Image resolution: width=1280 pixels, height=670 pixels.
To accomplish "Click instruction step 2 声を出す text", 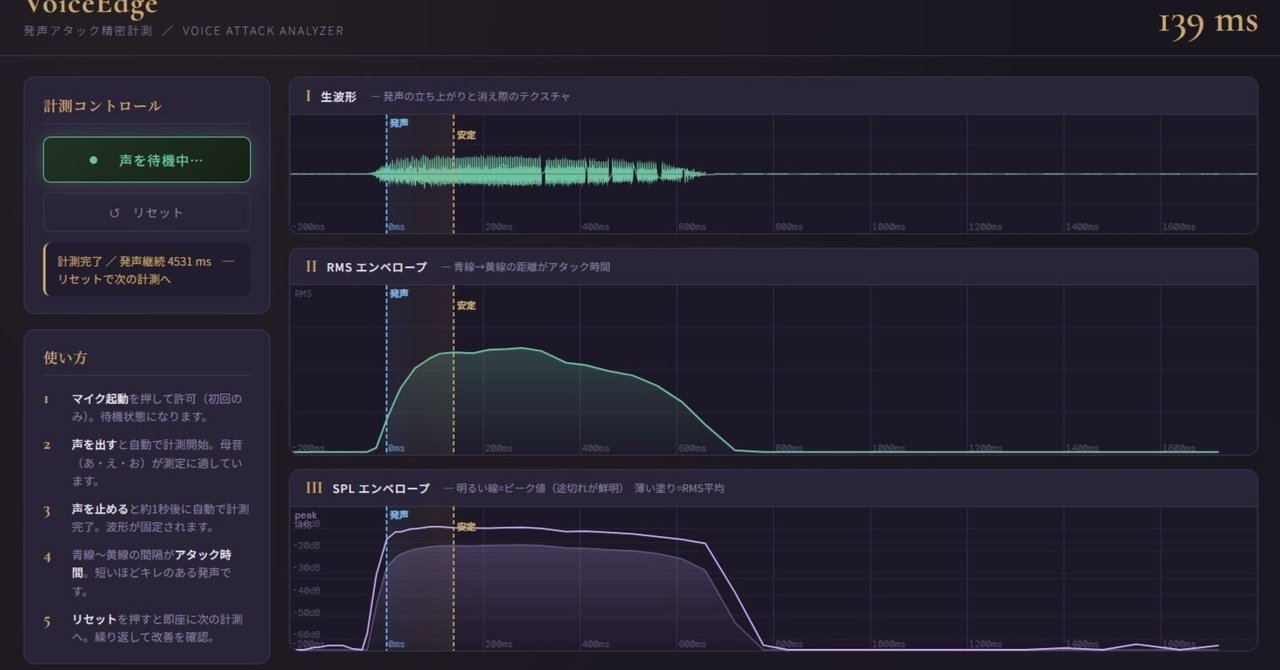I will 95,444.
